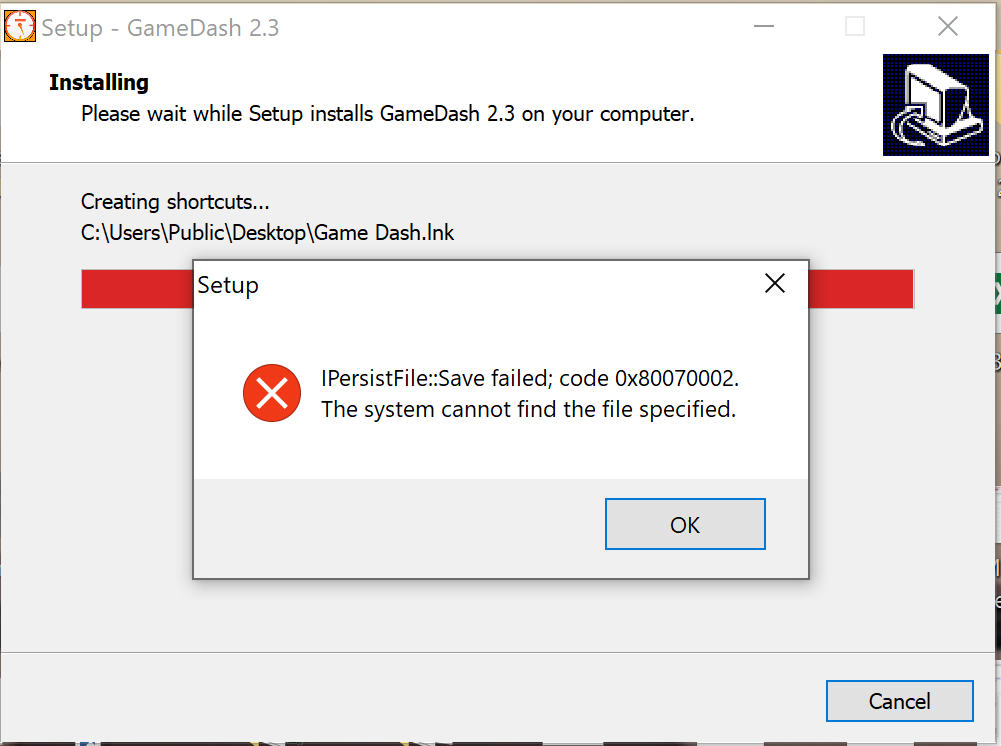Click the "Installing" heading
Screen dimensions: 1001x746
(99, 82)
